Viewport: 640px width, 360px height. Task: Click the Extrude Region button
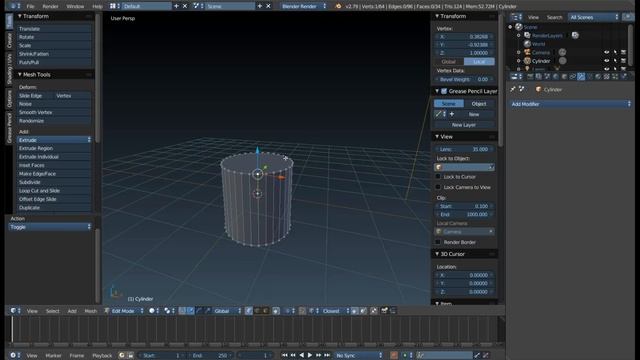coord(54,148)
